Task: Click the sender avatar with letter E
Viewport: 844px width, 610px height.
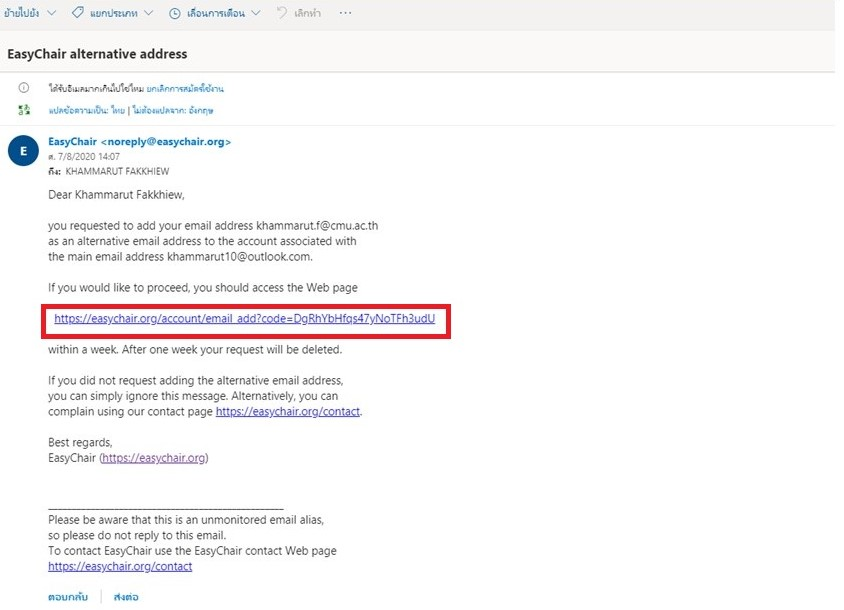Action: [x=23, y=151]
